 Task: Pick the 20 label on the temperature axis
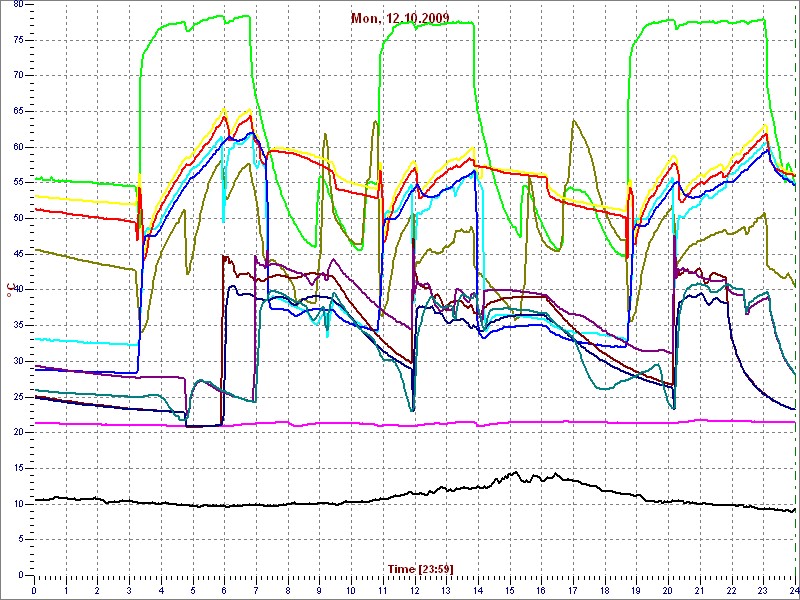point(18,432)
